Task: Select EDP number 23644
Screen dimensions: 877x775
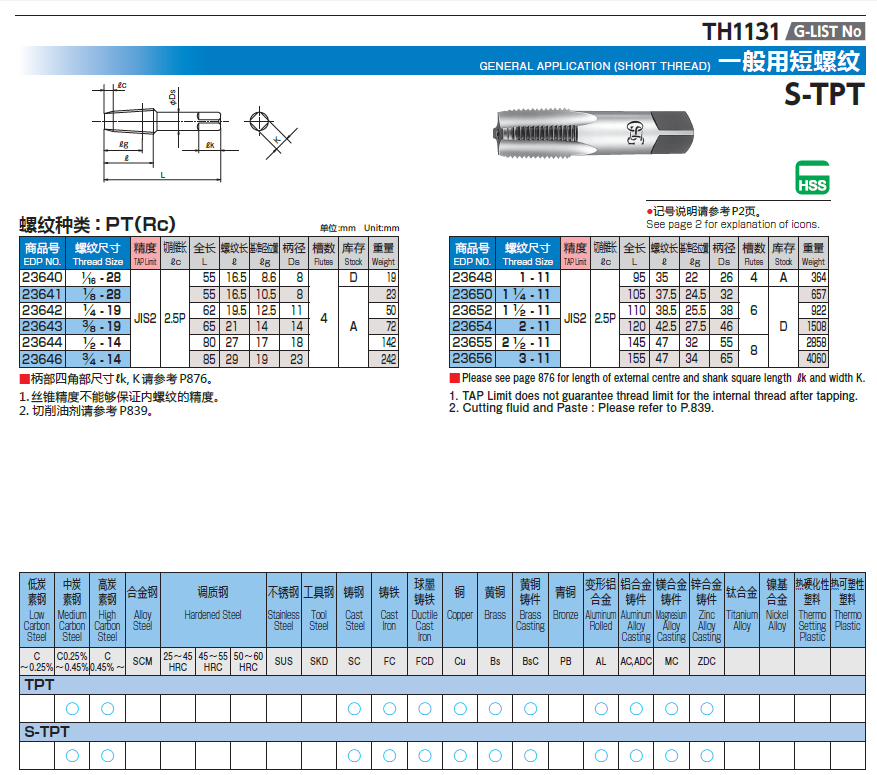Action: (x=43, y=343)
